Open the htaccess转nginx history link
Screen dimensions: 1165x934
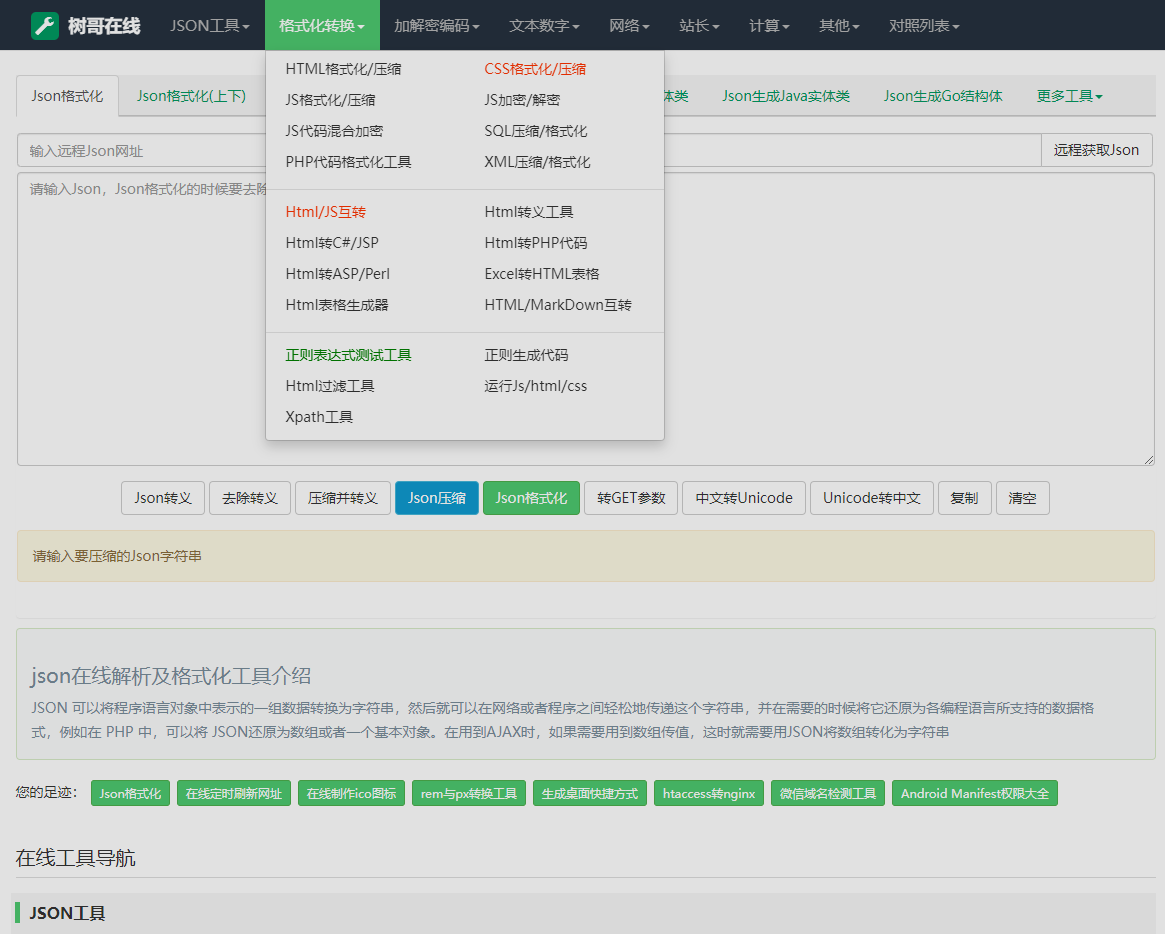click(708, 794)
